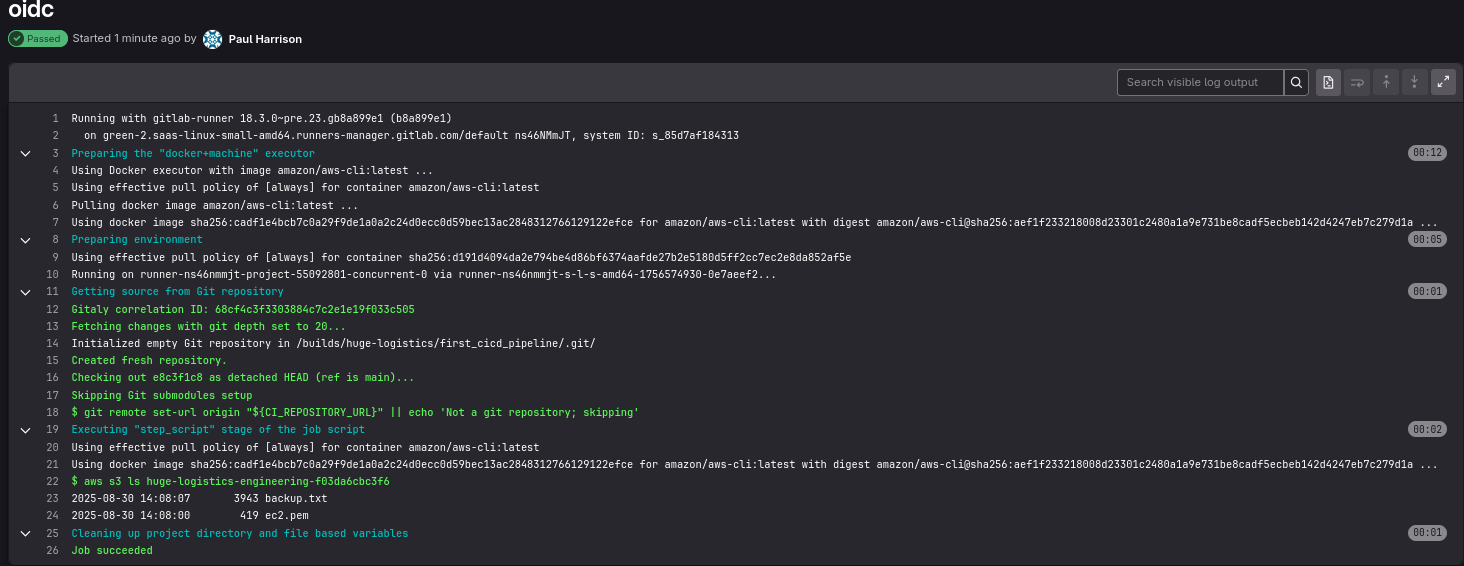Screen dimensions: 1464x566
Task: Click line number 22 link
Action: [53, 482]
